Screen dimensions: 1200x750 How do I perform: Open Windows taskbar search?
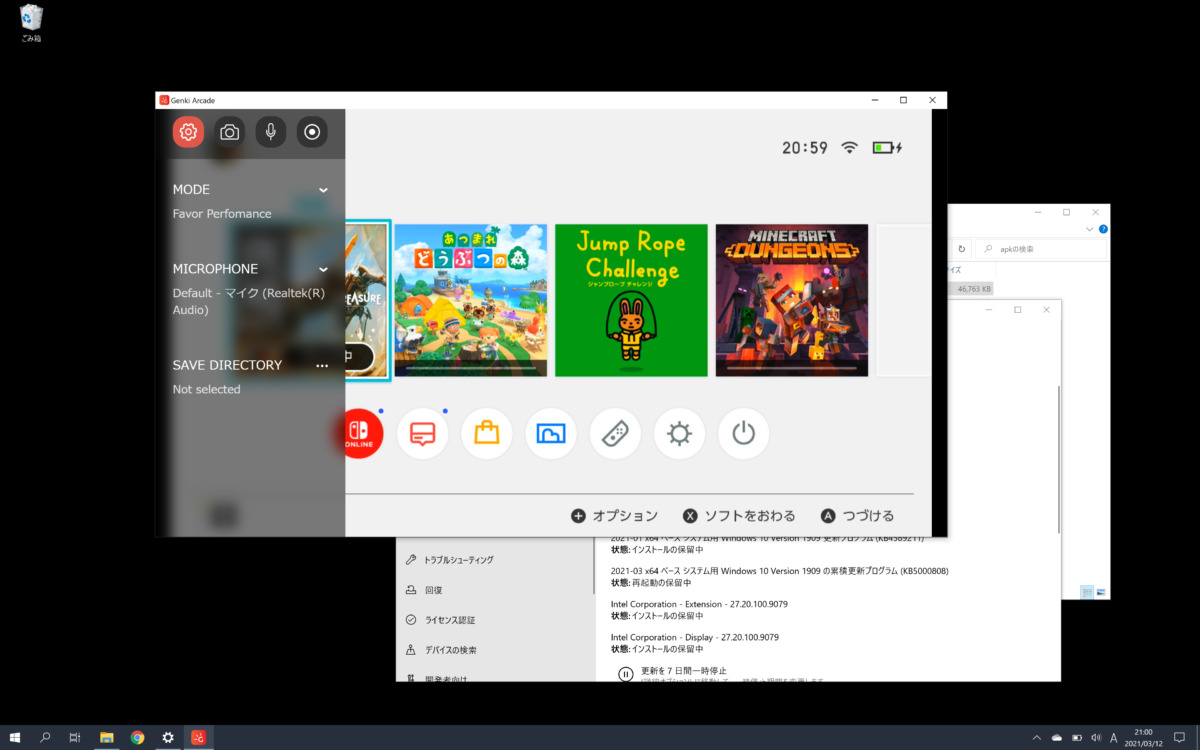pos(45,738)
